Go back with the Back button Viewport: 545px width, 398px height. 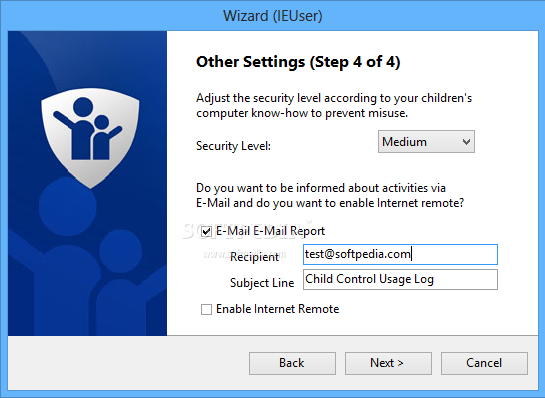click(292, 363)
